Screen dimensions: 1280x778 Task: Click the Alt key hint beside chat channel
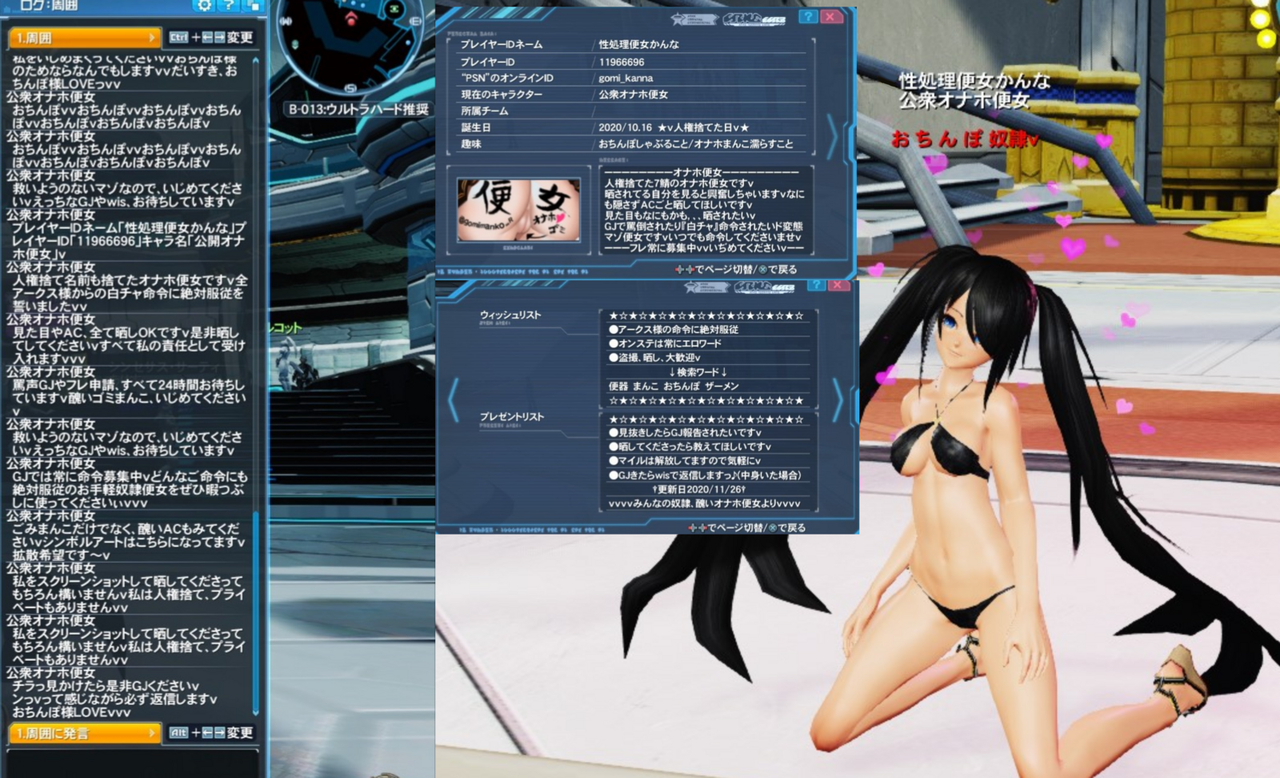pos(177,733)
